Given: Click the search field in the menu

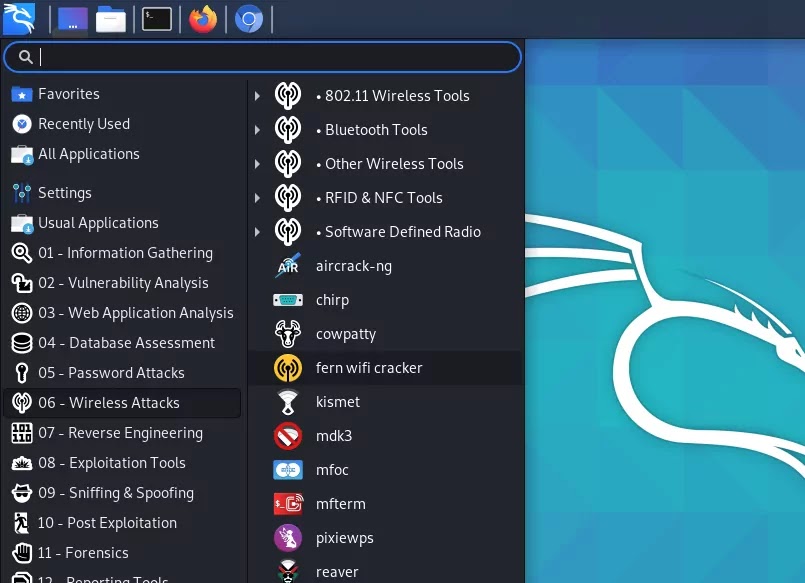Looking at the screenshot, I should (x=262, y=57).
